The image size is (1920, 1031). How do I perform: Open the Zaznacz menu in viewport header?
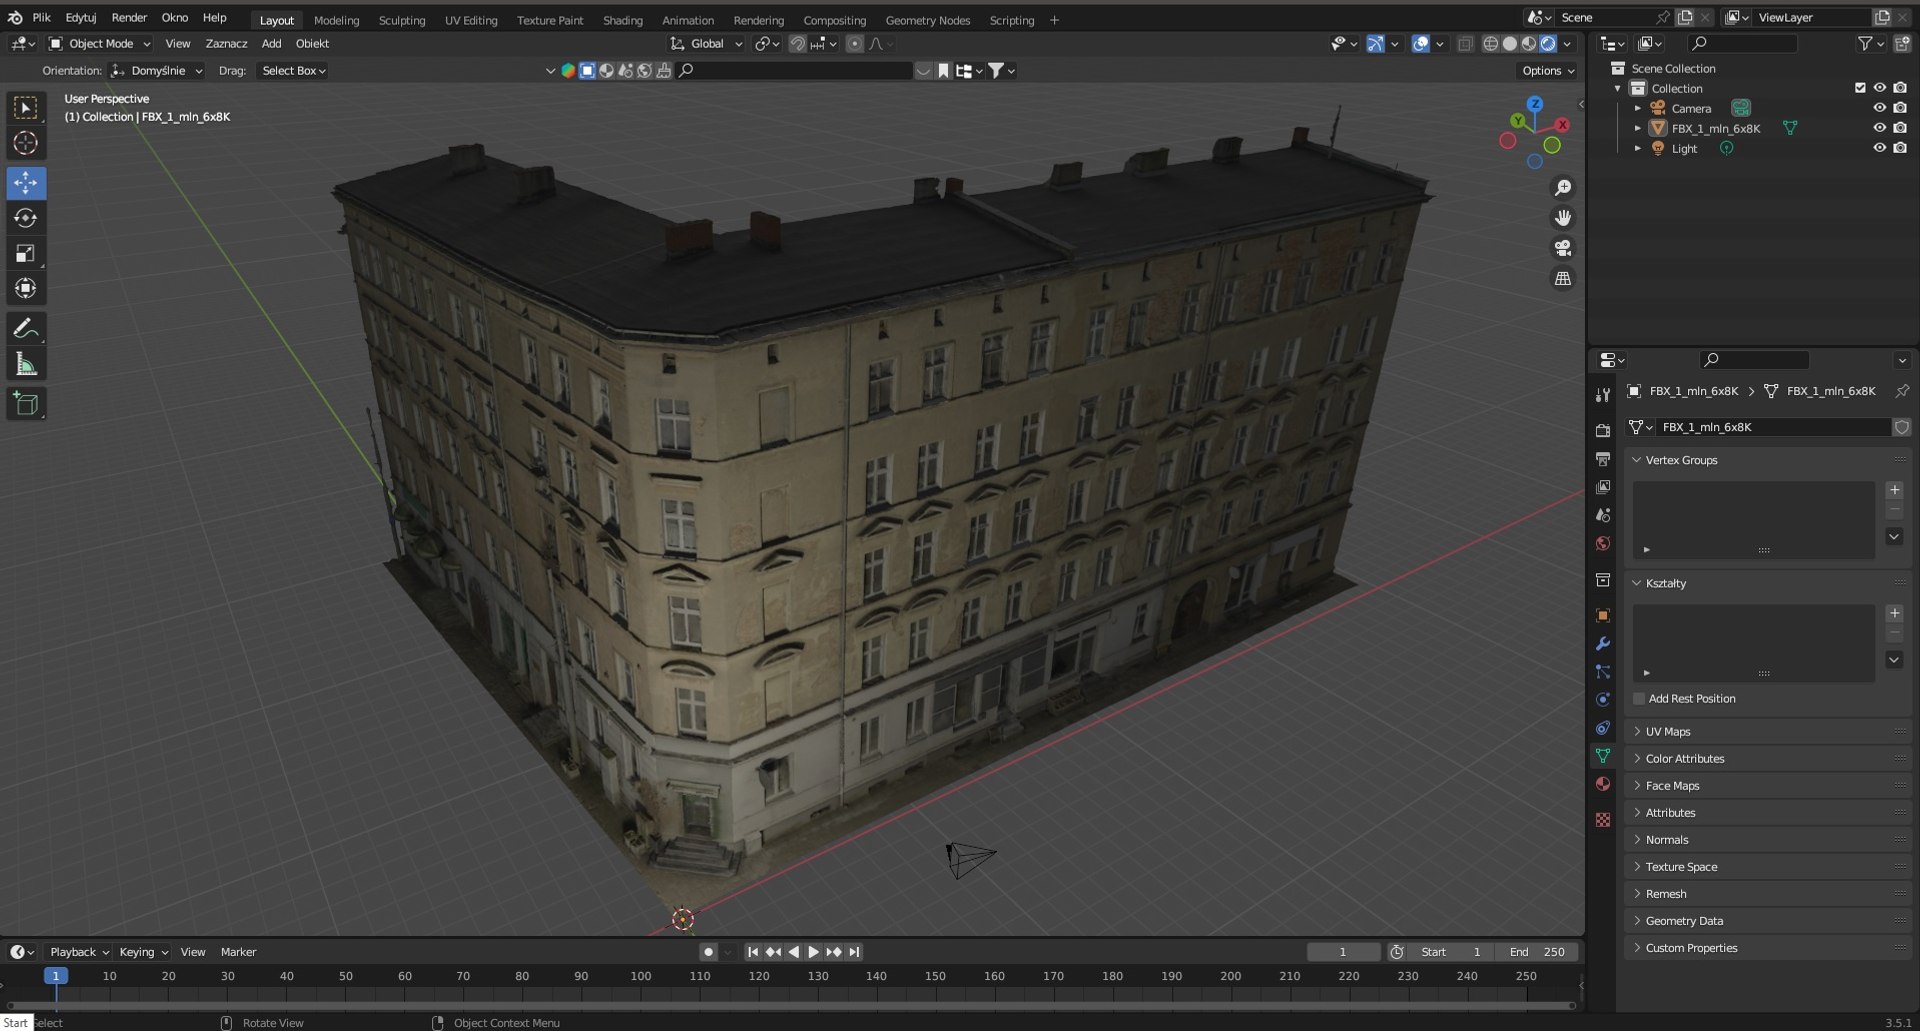pos(226,44)
